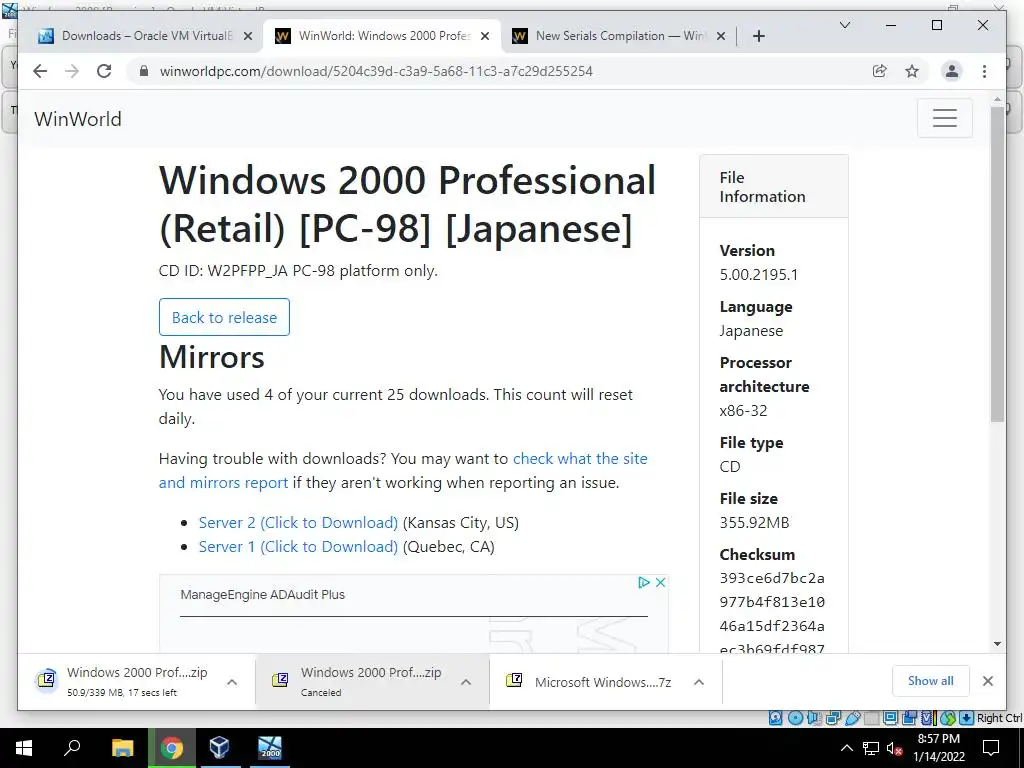View site security lock info
The height and width of the screenshot is (768, 1024).
[144, 71]
